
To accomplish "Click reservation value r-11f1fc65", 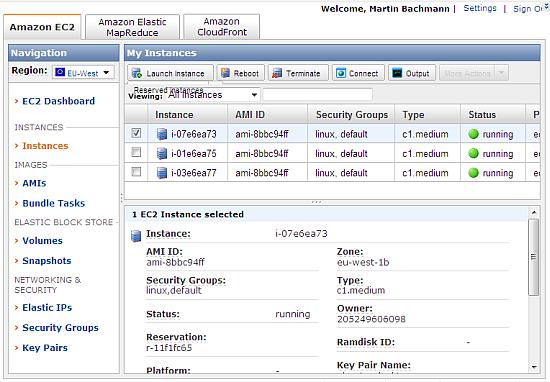I will pyautogui.click(x=169, y=348).
